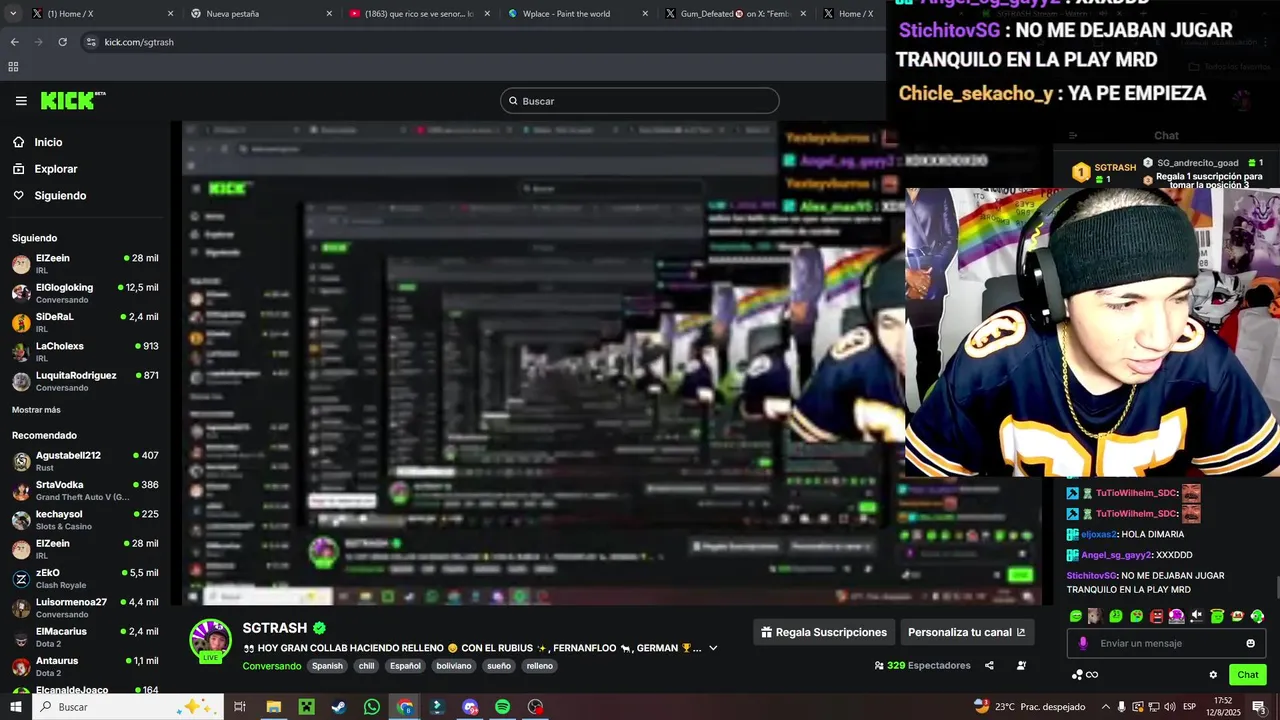The height and width of the screenshot is (720, 1280).
Task: Switch to Gum_Defeated on X tab
Action: coord(733,14)
